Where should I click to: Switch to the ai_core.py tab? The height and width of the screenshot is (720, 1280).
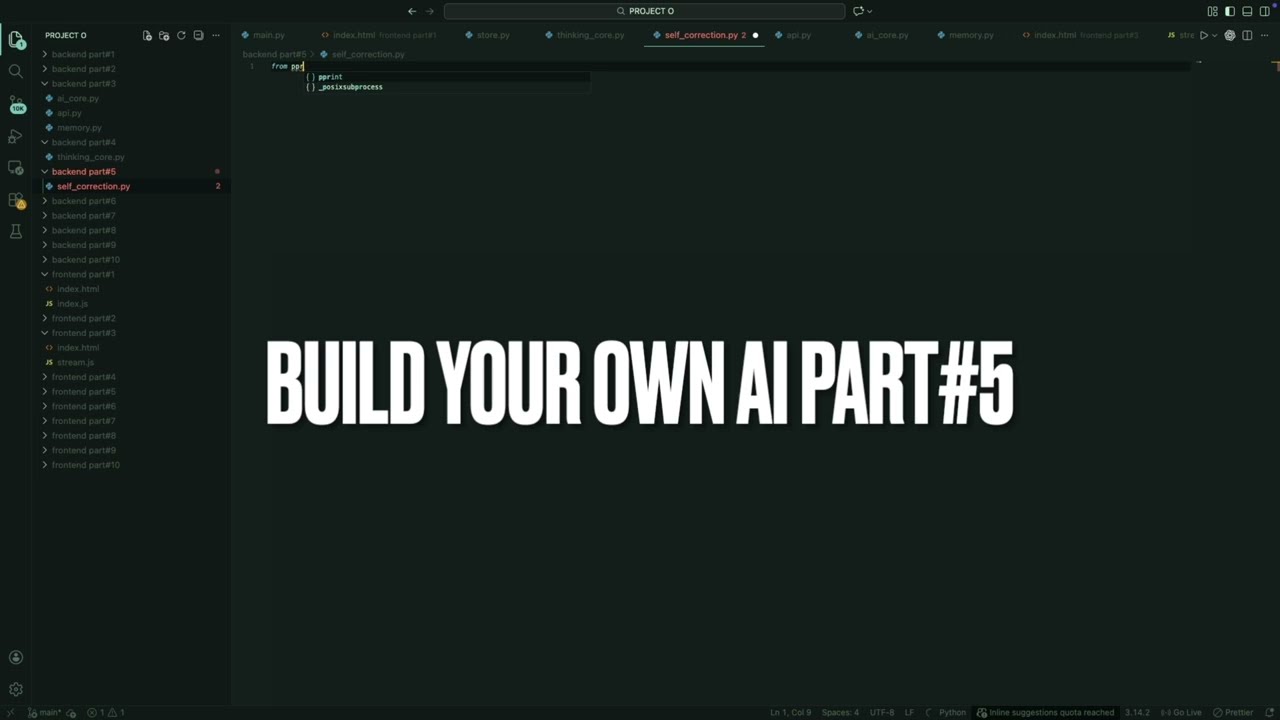pyautogui.click(x=887, y=35)
